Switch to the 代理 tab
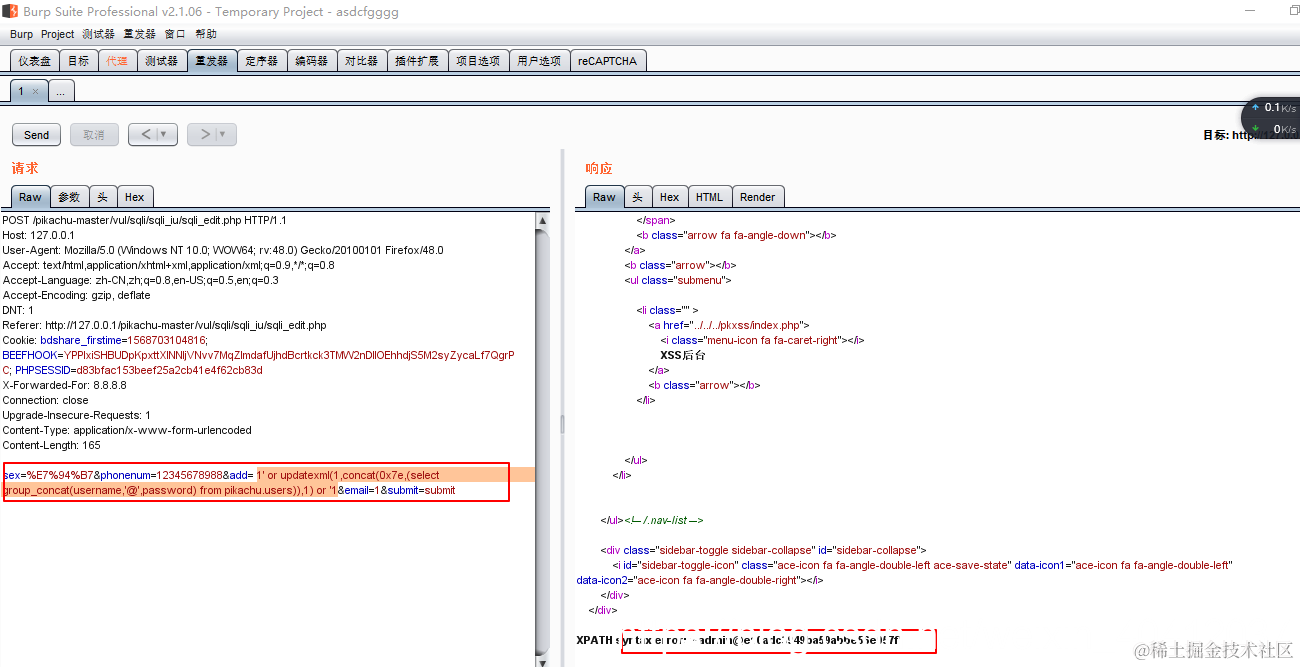 117,61
